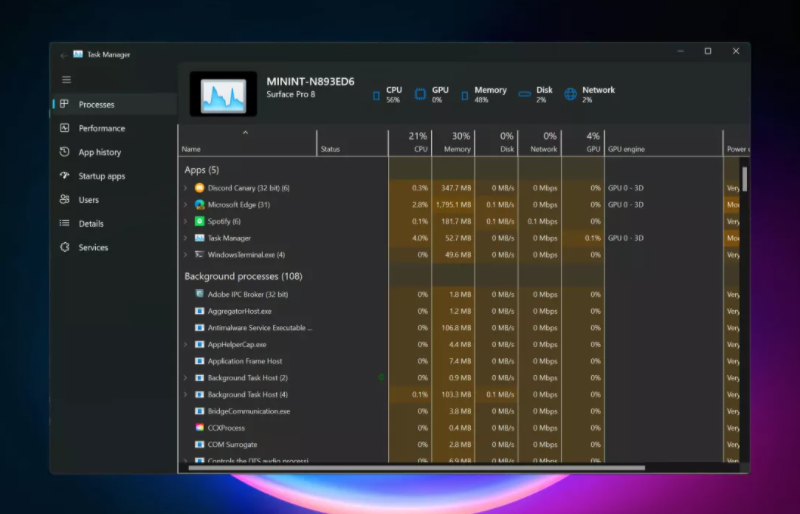Click the App history clock icon
Image resolution: width=800 pixels, height=514 pixels.
pos(64,152)
